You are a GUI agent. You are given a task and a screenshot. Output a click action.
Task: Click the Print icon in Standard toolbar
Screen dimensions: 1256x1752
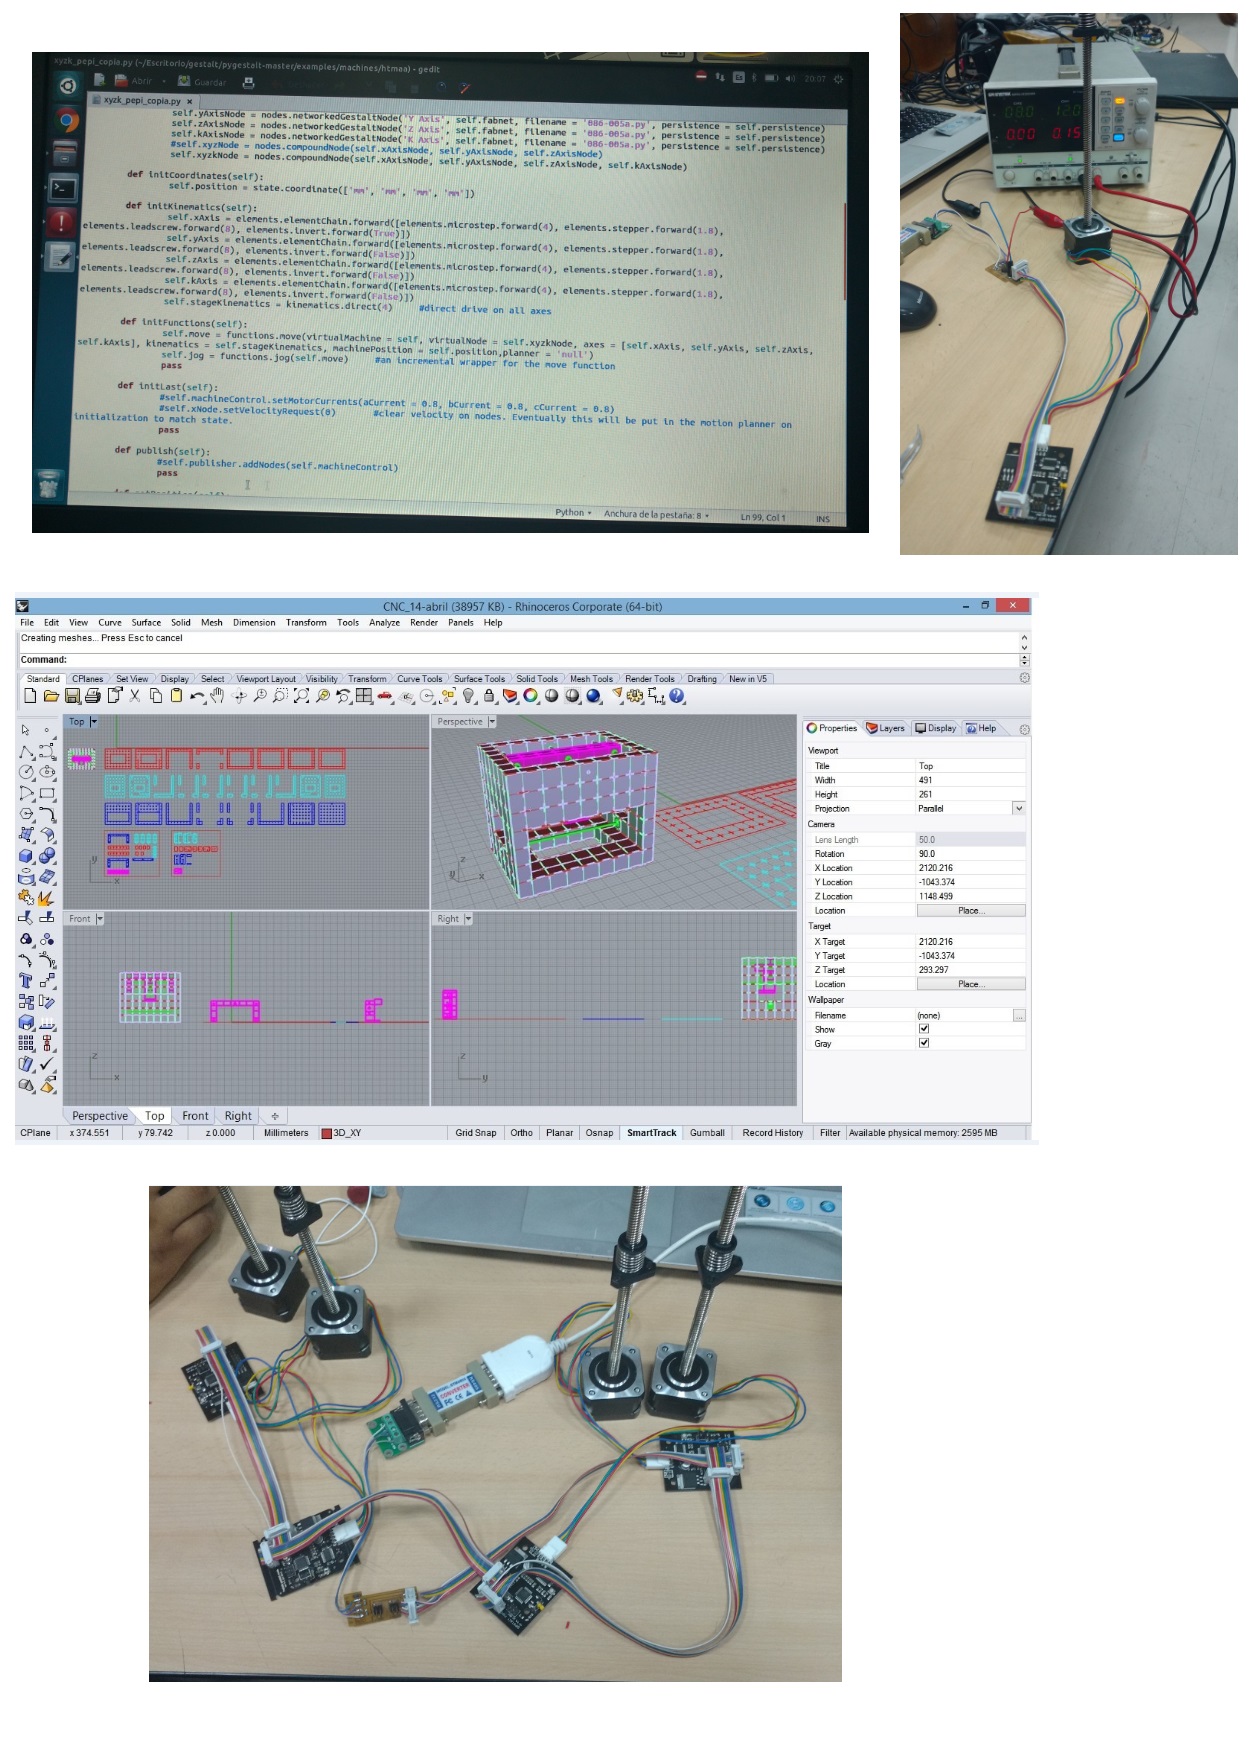click(x=93, y=696)
